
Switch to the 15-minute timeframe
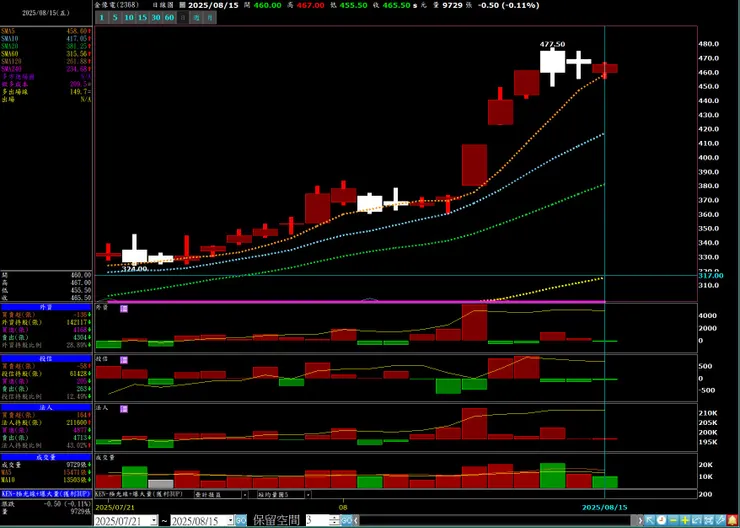143,18
